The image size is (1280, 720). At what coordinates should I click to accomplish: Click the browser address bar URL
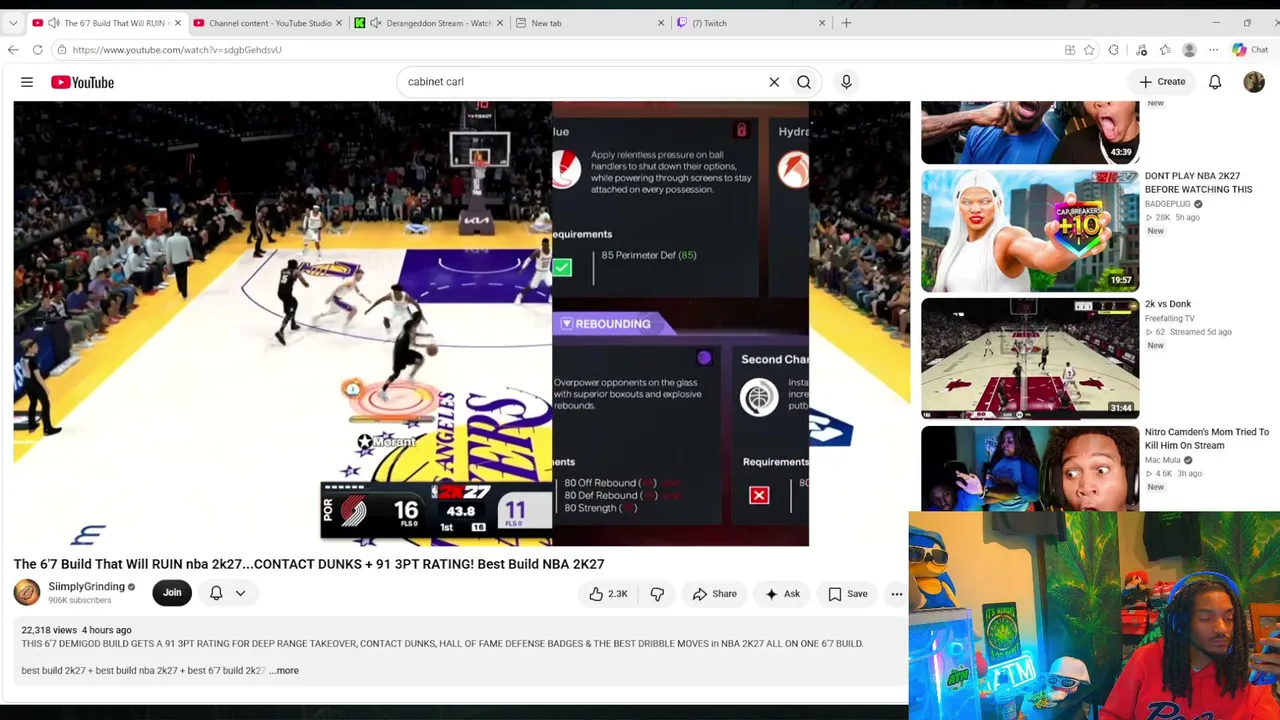coord(177,50)
